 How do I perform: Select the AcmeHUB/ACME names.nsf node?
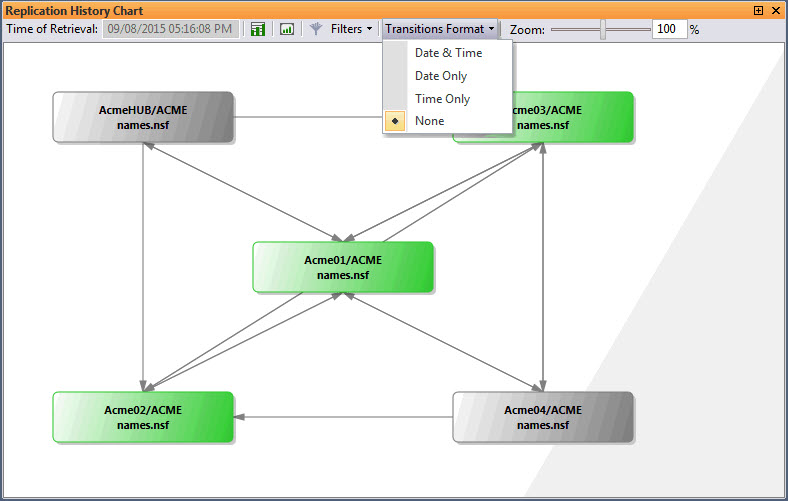coord(143,117)
